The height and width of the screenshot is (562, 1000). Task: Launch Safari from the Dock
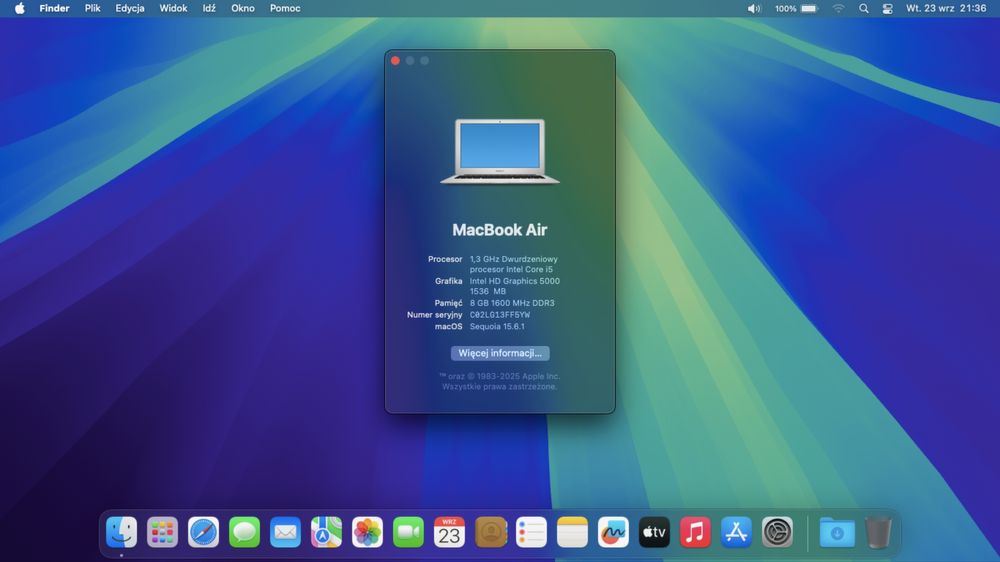tap(203, 532)
